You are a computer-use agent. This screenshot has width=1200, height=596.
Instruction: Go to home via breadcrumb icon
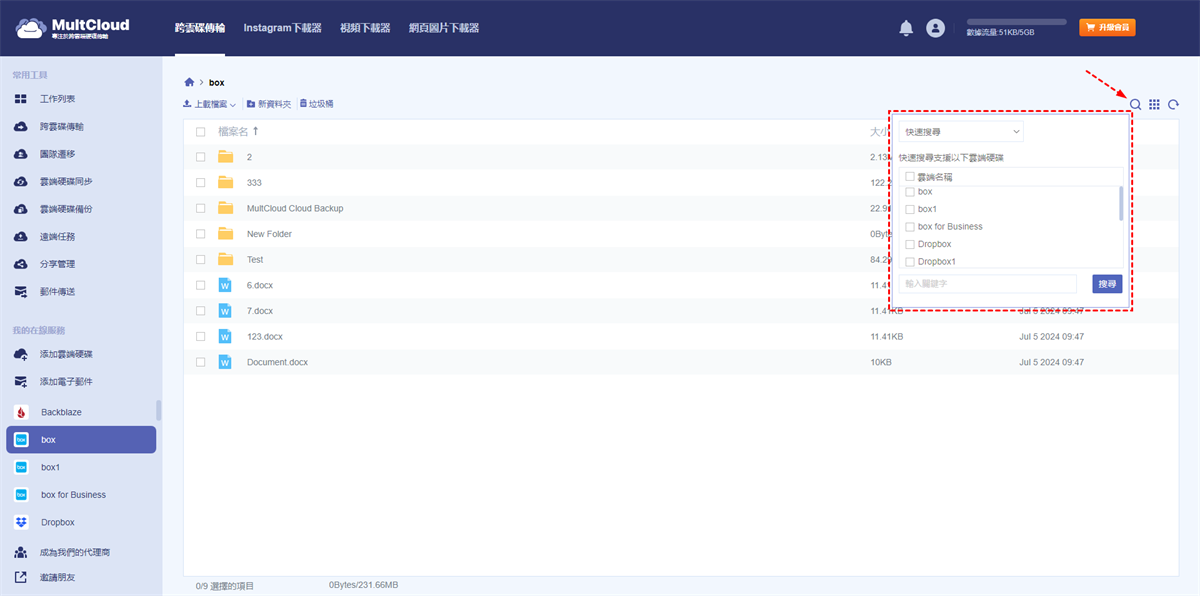tap(189, 82)
